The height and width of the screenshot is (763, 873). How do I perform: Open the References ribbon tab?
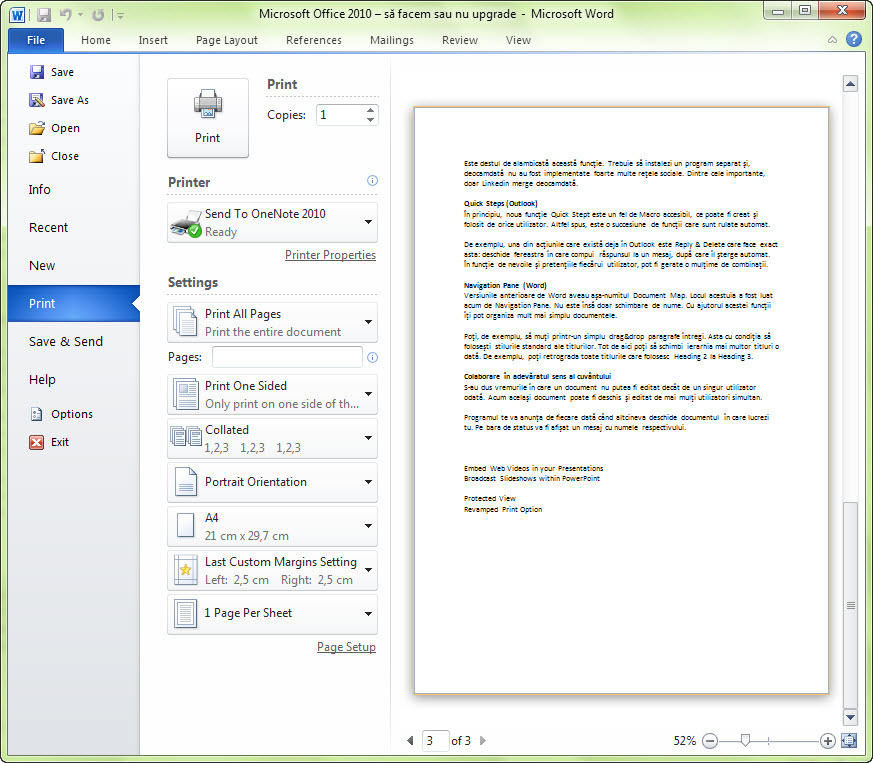coord(314,40)
